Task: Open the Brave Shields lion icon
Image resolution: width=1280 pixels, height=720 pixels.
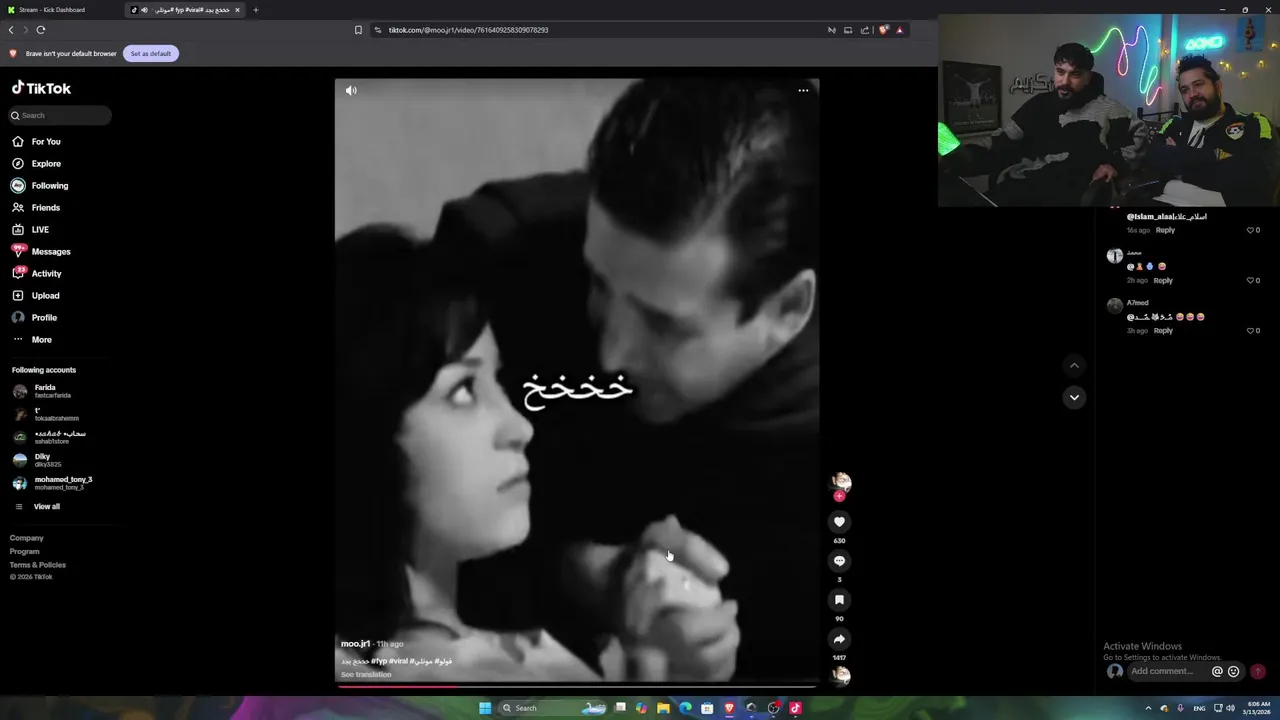Action: [883, 30]
